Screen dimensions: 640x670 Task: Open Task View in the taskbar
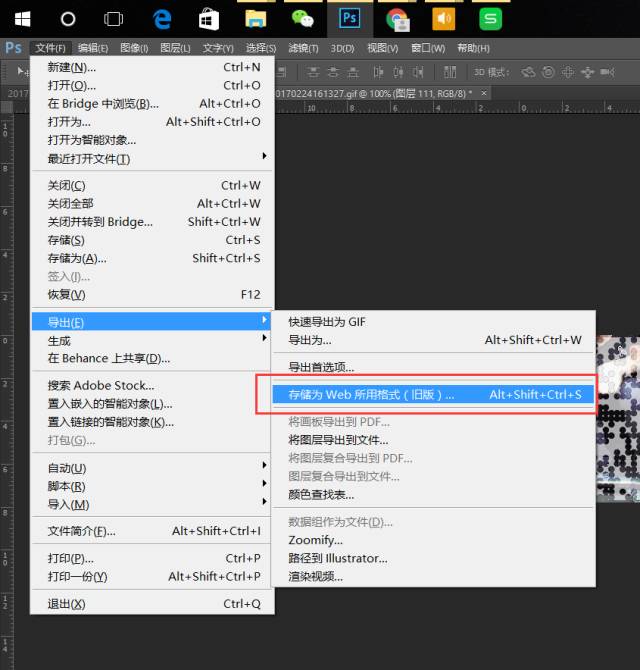[x=114, y=18]
